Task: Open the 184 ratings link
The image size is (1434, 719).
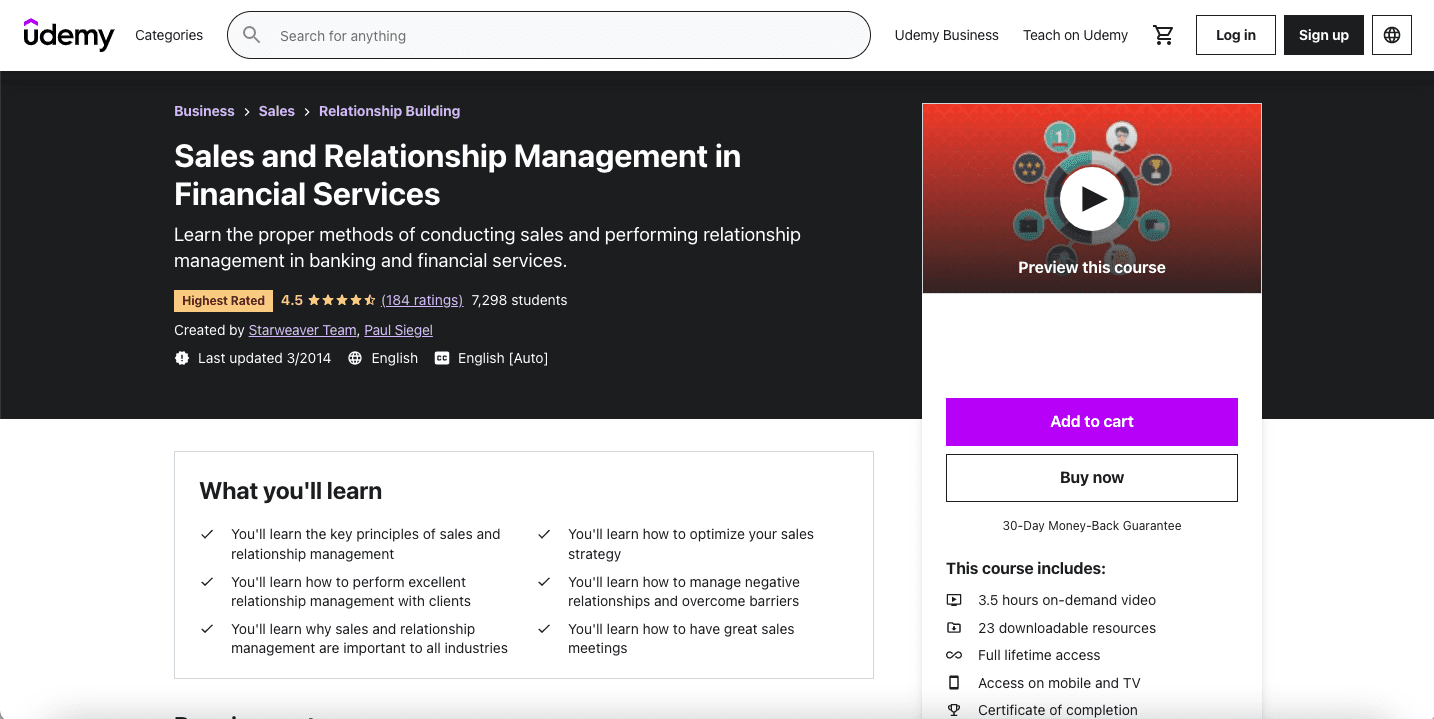Action: tap(421, 300)
